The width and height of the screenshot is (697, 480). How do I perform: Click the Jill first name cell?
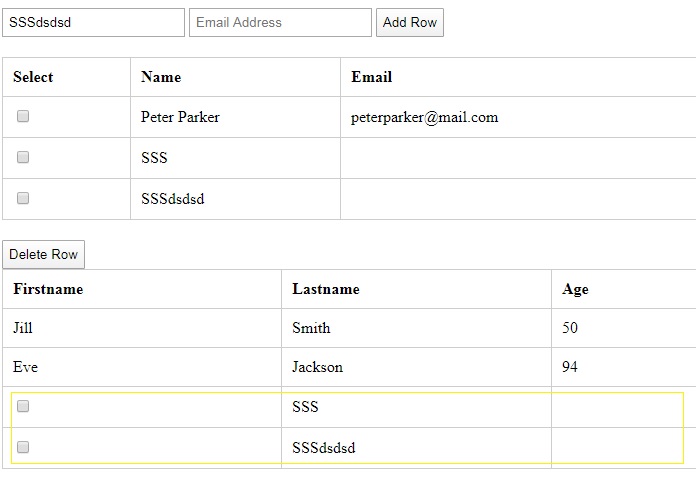click(142, 328)
